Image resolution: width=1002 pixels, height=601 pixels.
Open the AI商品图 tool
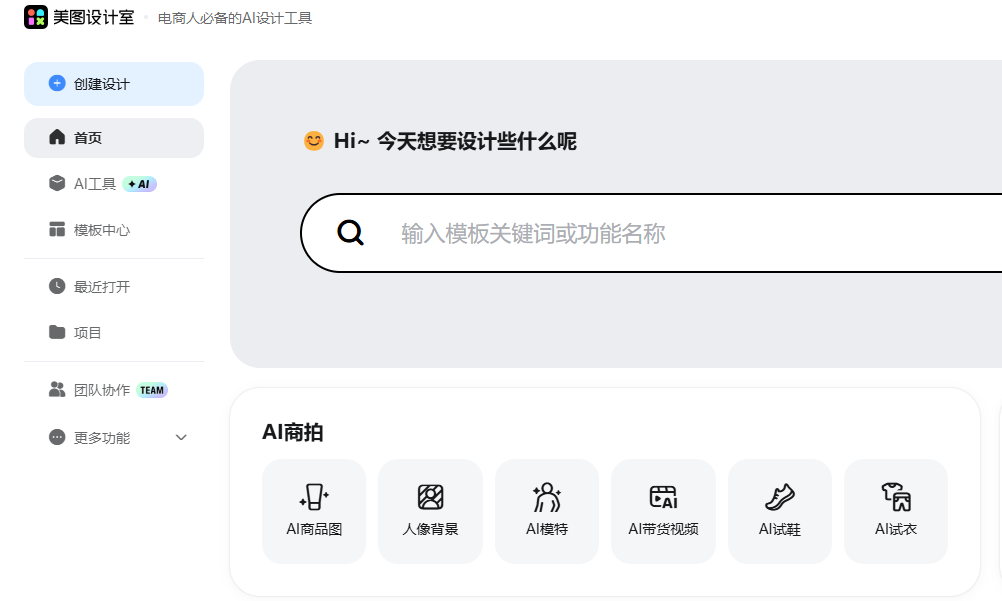click(314, 511)
